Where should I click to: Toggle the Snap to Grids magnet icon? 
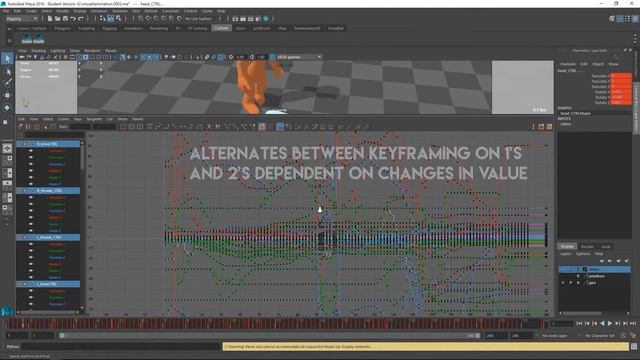(x=141, y=18)
